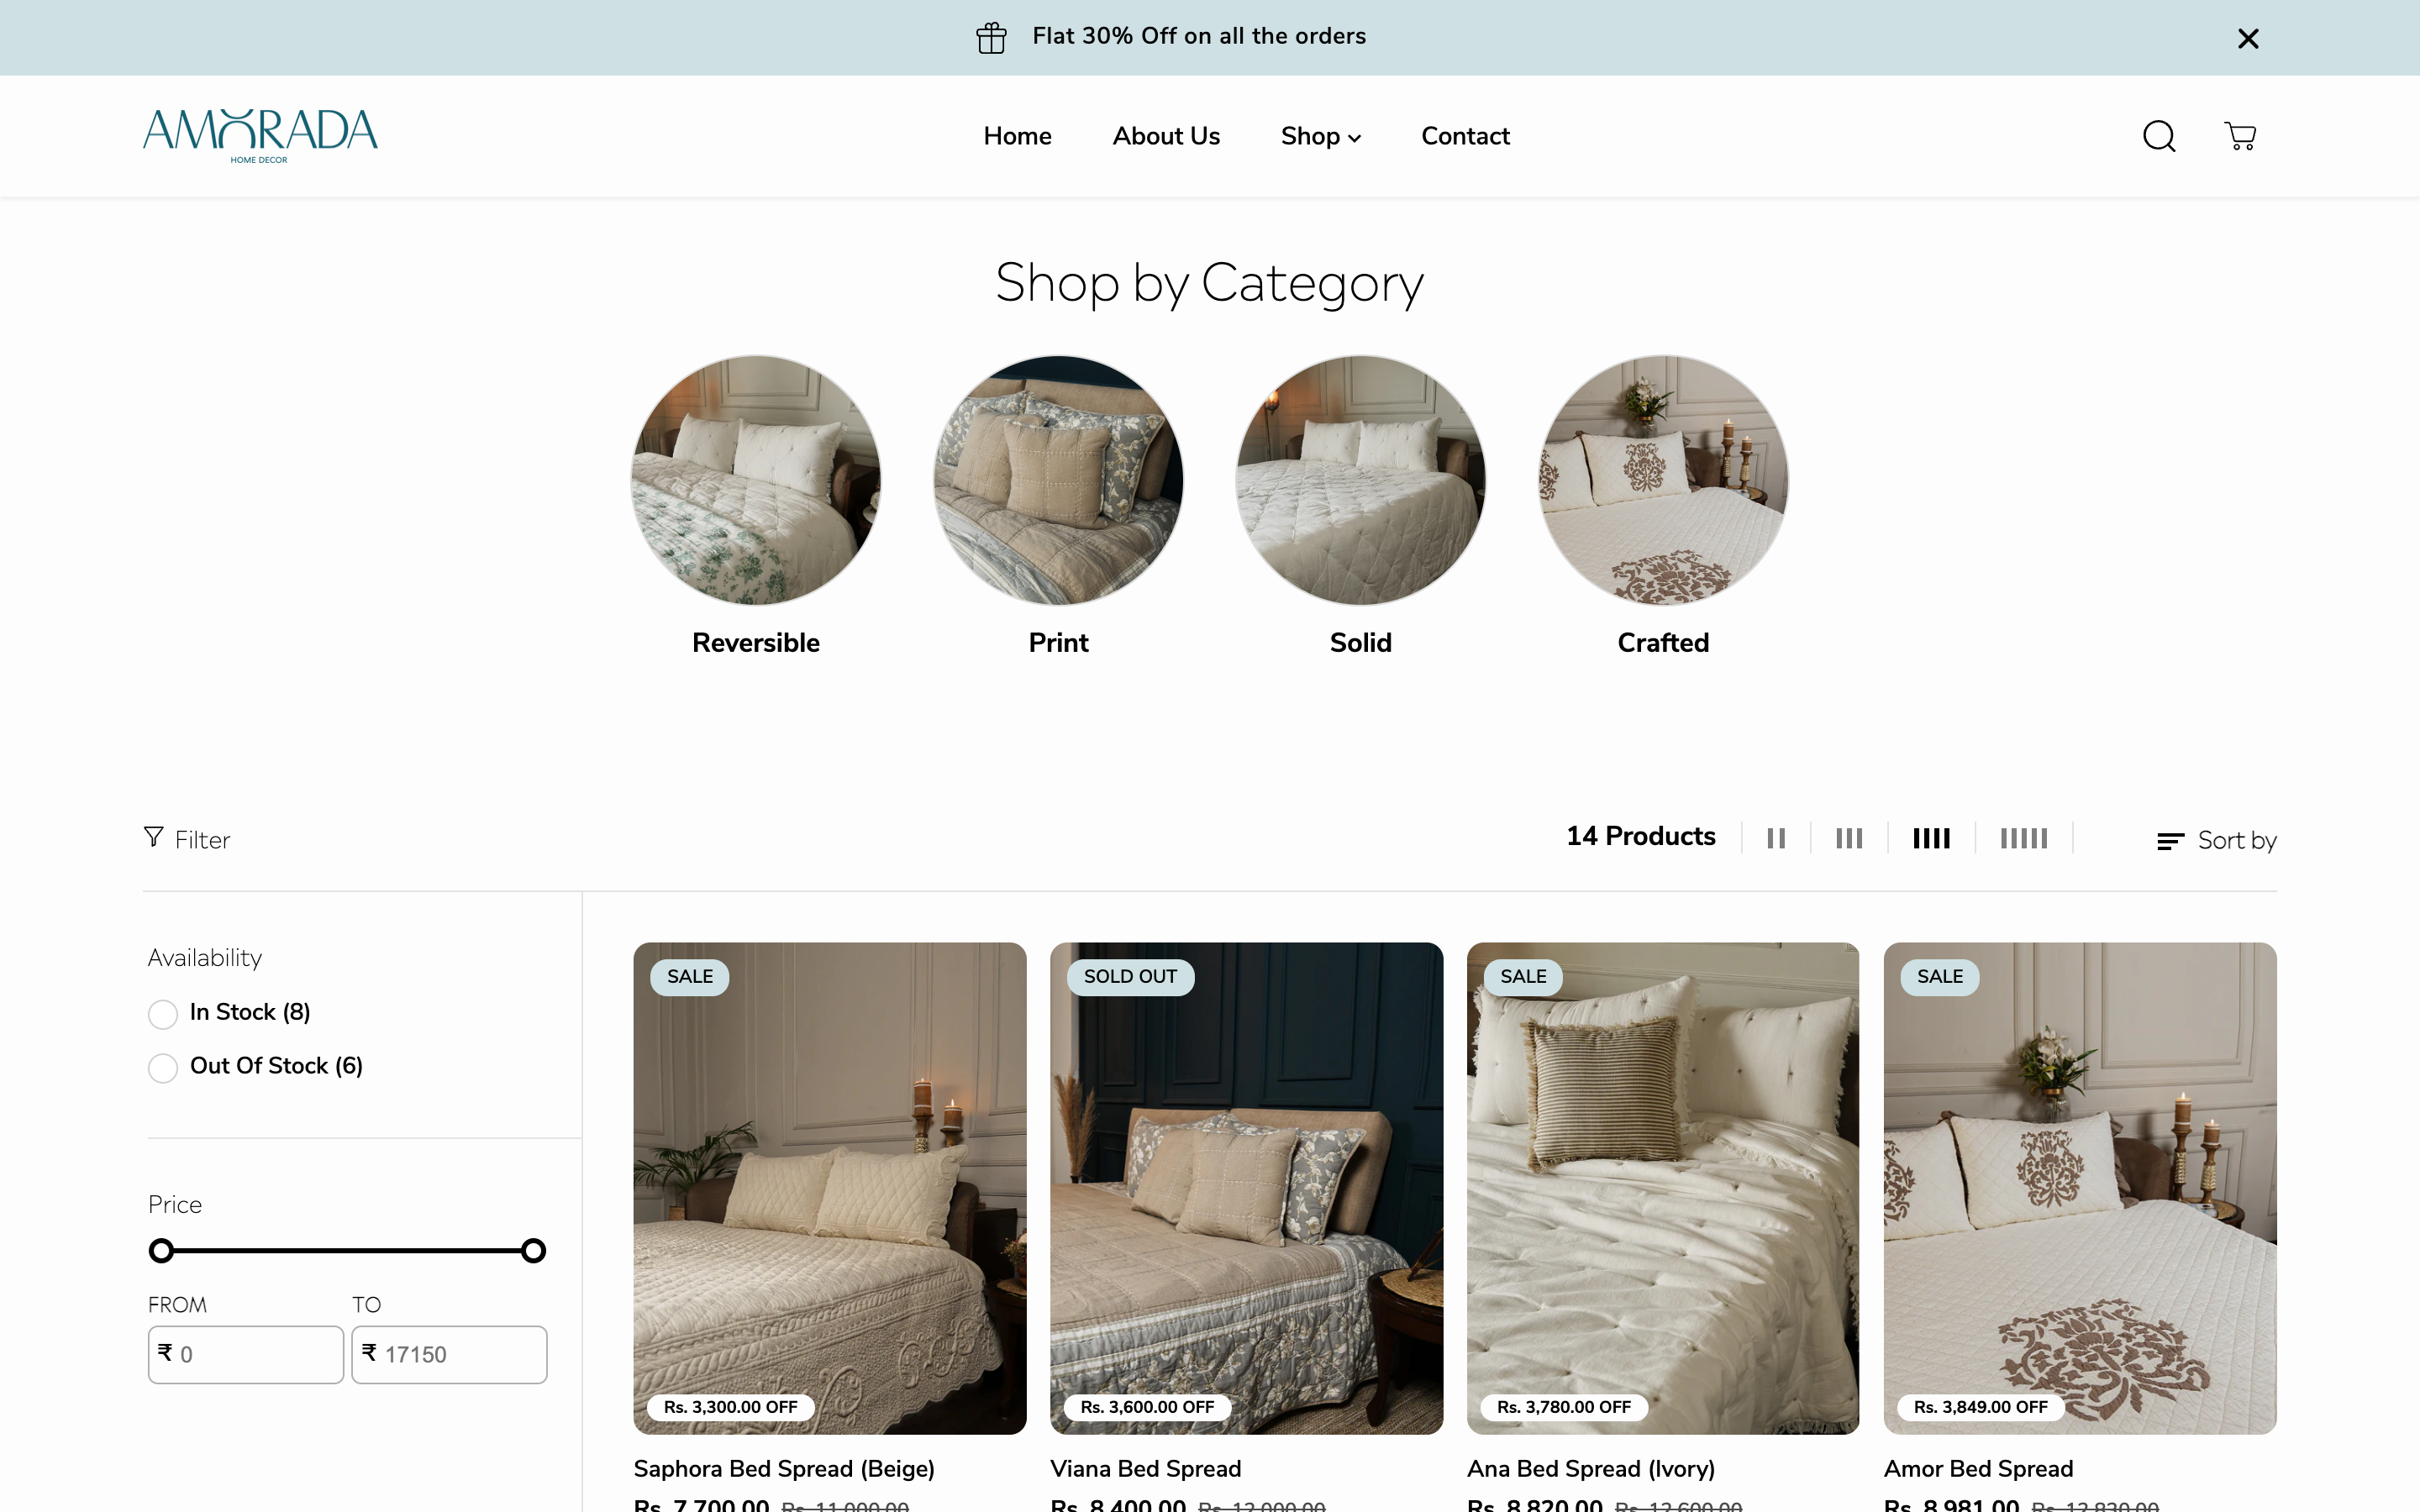The image size is (2420, 1512).
Task: Switch to five-column grid view
Action: pos(2023,838)
